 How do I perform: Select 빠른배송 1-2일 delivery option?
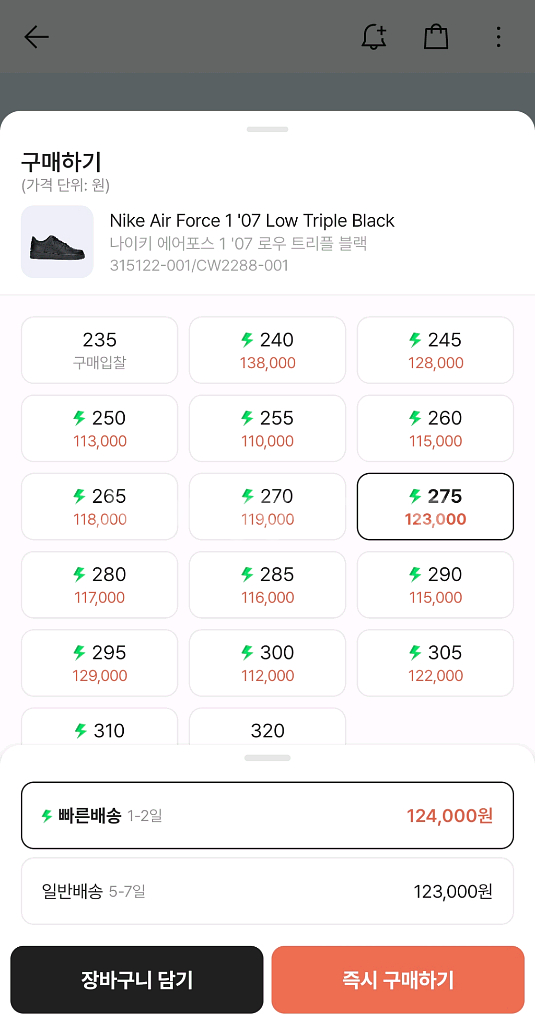point(267,816)
